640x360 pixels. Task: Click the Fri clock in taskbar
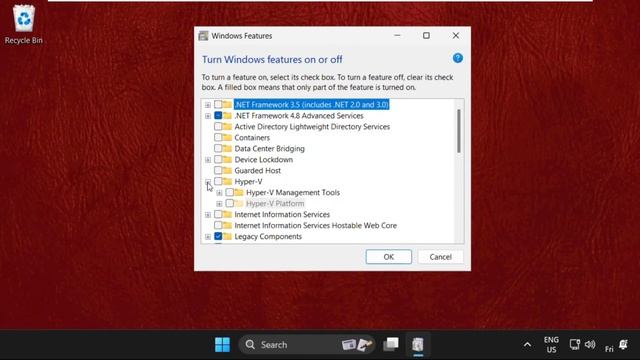click(x=609, y=349)
